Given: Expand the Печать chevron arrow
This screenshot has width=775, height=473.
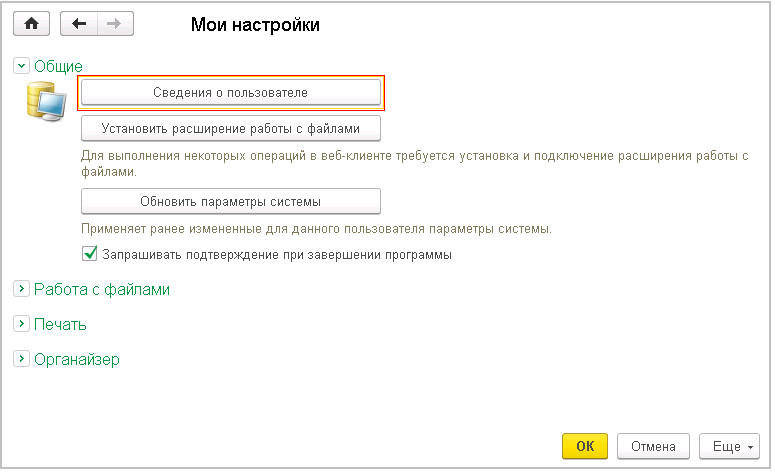Looking at the screenshot, I should pos(21,324).
